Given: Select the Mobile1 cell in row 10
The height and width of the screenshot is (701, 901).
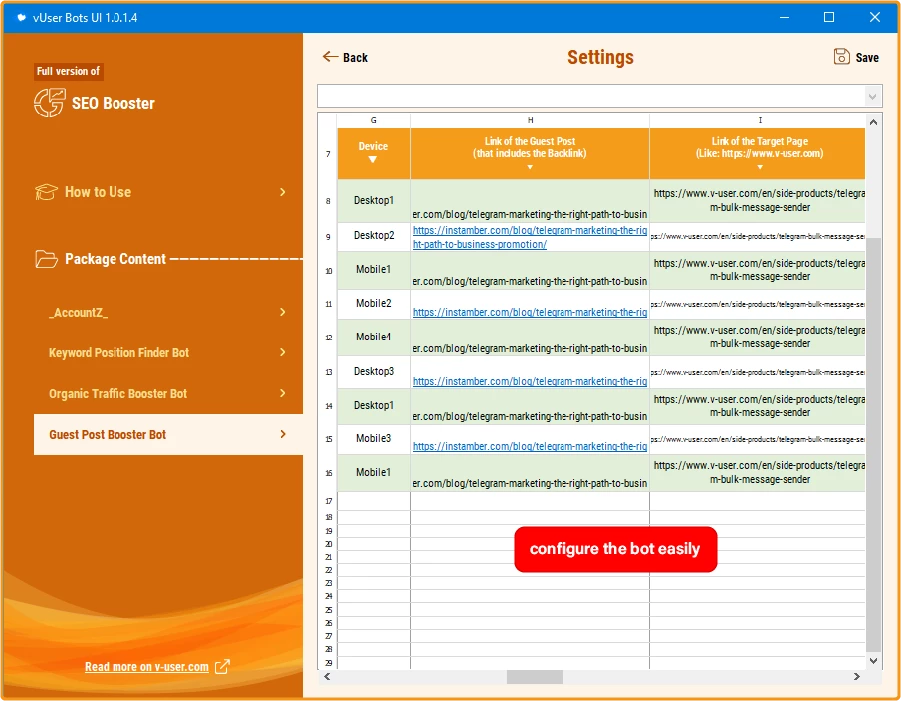Looking at the screenshot, I should 374,270.
